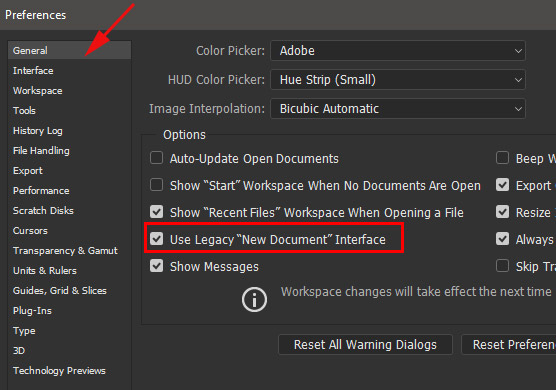Uncheck the Show Messages option
Viewport: 556px width, 390px height.
click(156, 266)
